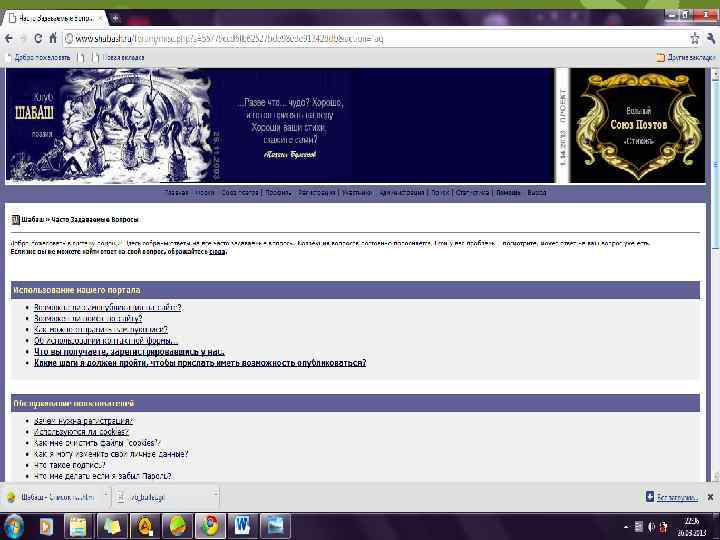Click 'Что такое подпись?' item

[70, 465]
